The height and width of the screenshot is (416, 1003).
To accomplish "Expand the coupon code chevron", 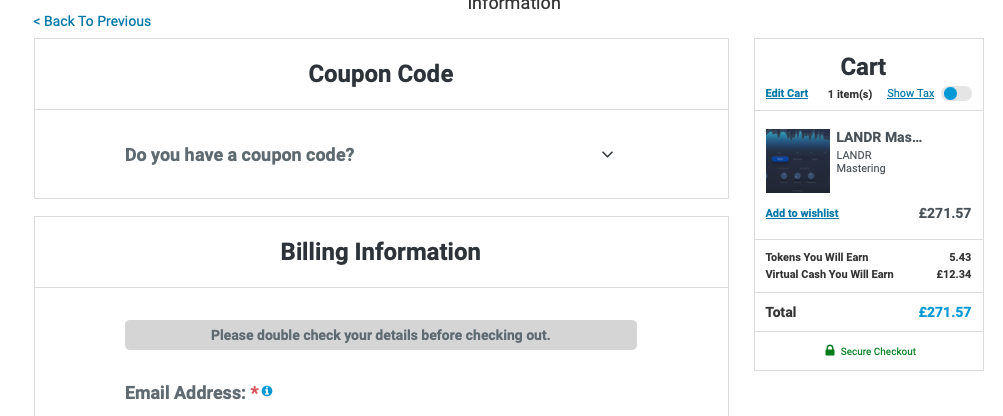I will pos(607,154).
